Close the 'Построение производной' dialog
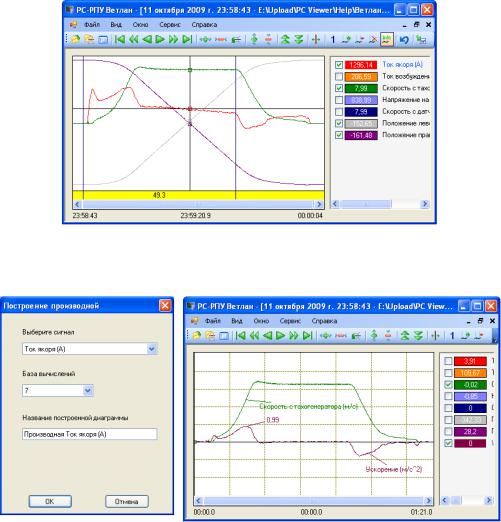501x522 pixels. coord(165,305)
